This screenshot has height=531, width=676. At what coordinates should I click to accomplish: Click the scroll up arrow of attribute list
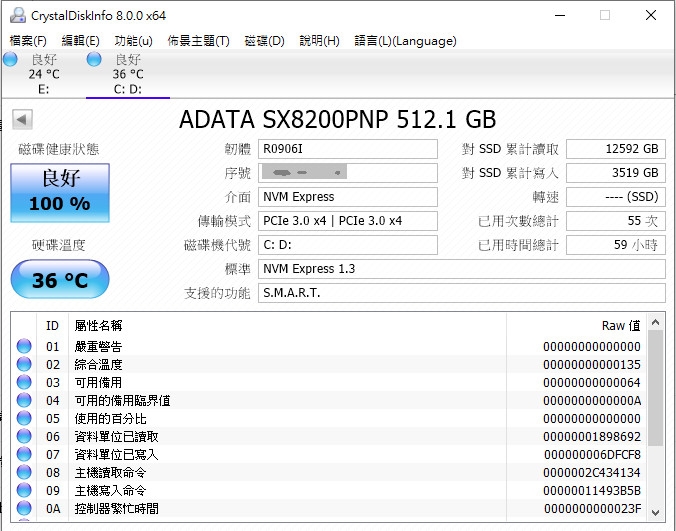pos(655,322)
